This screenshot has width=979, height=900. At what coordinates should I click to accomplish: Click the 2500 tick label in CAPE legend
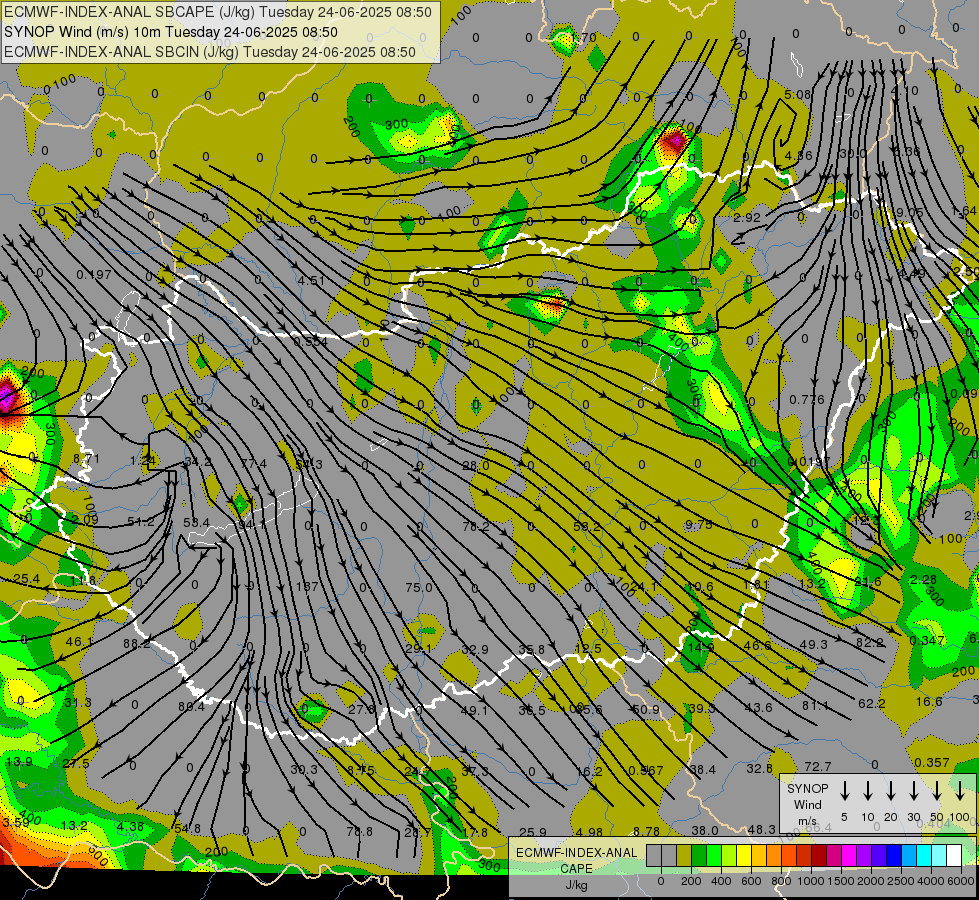[x=900, y=881]
